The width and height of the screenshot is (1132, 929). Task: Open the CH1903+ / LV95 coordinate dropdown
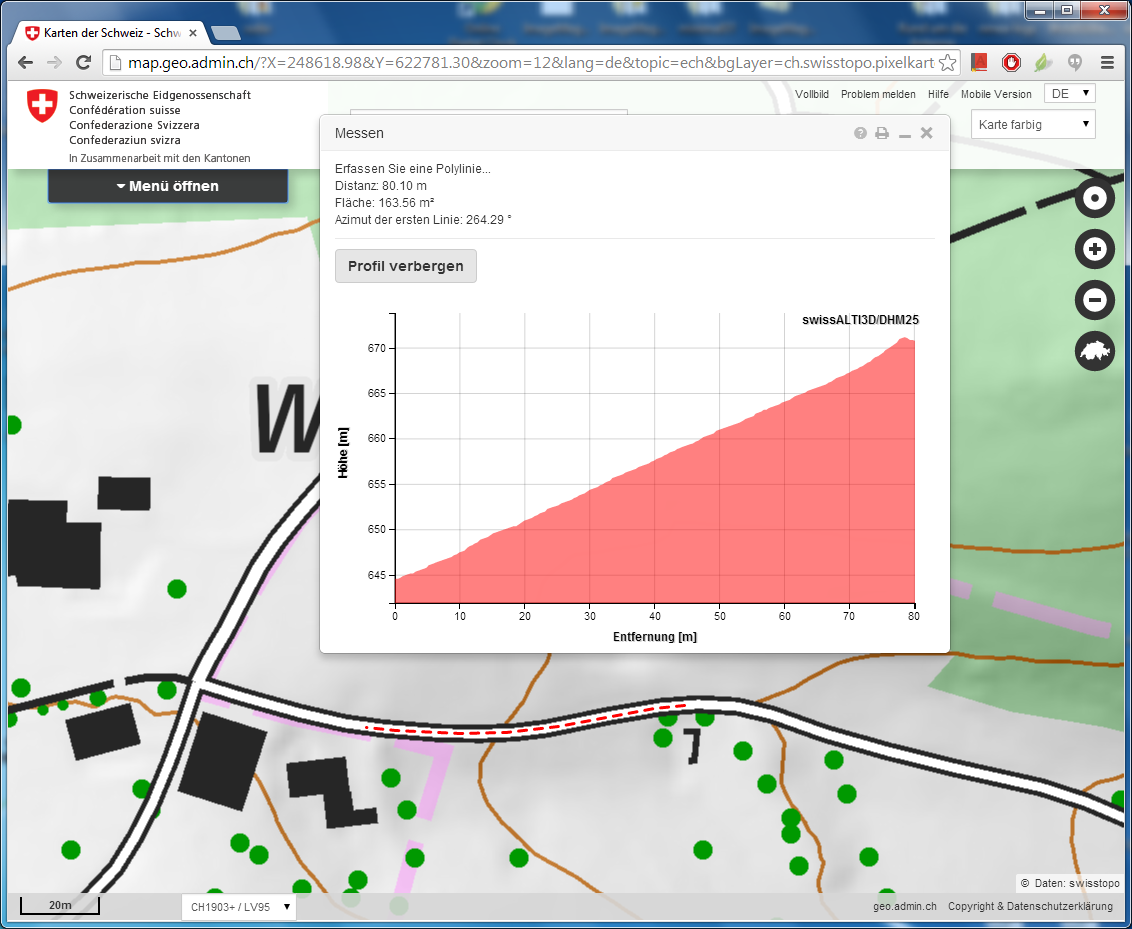(239, 907)
